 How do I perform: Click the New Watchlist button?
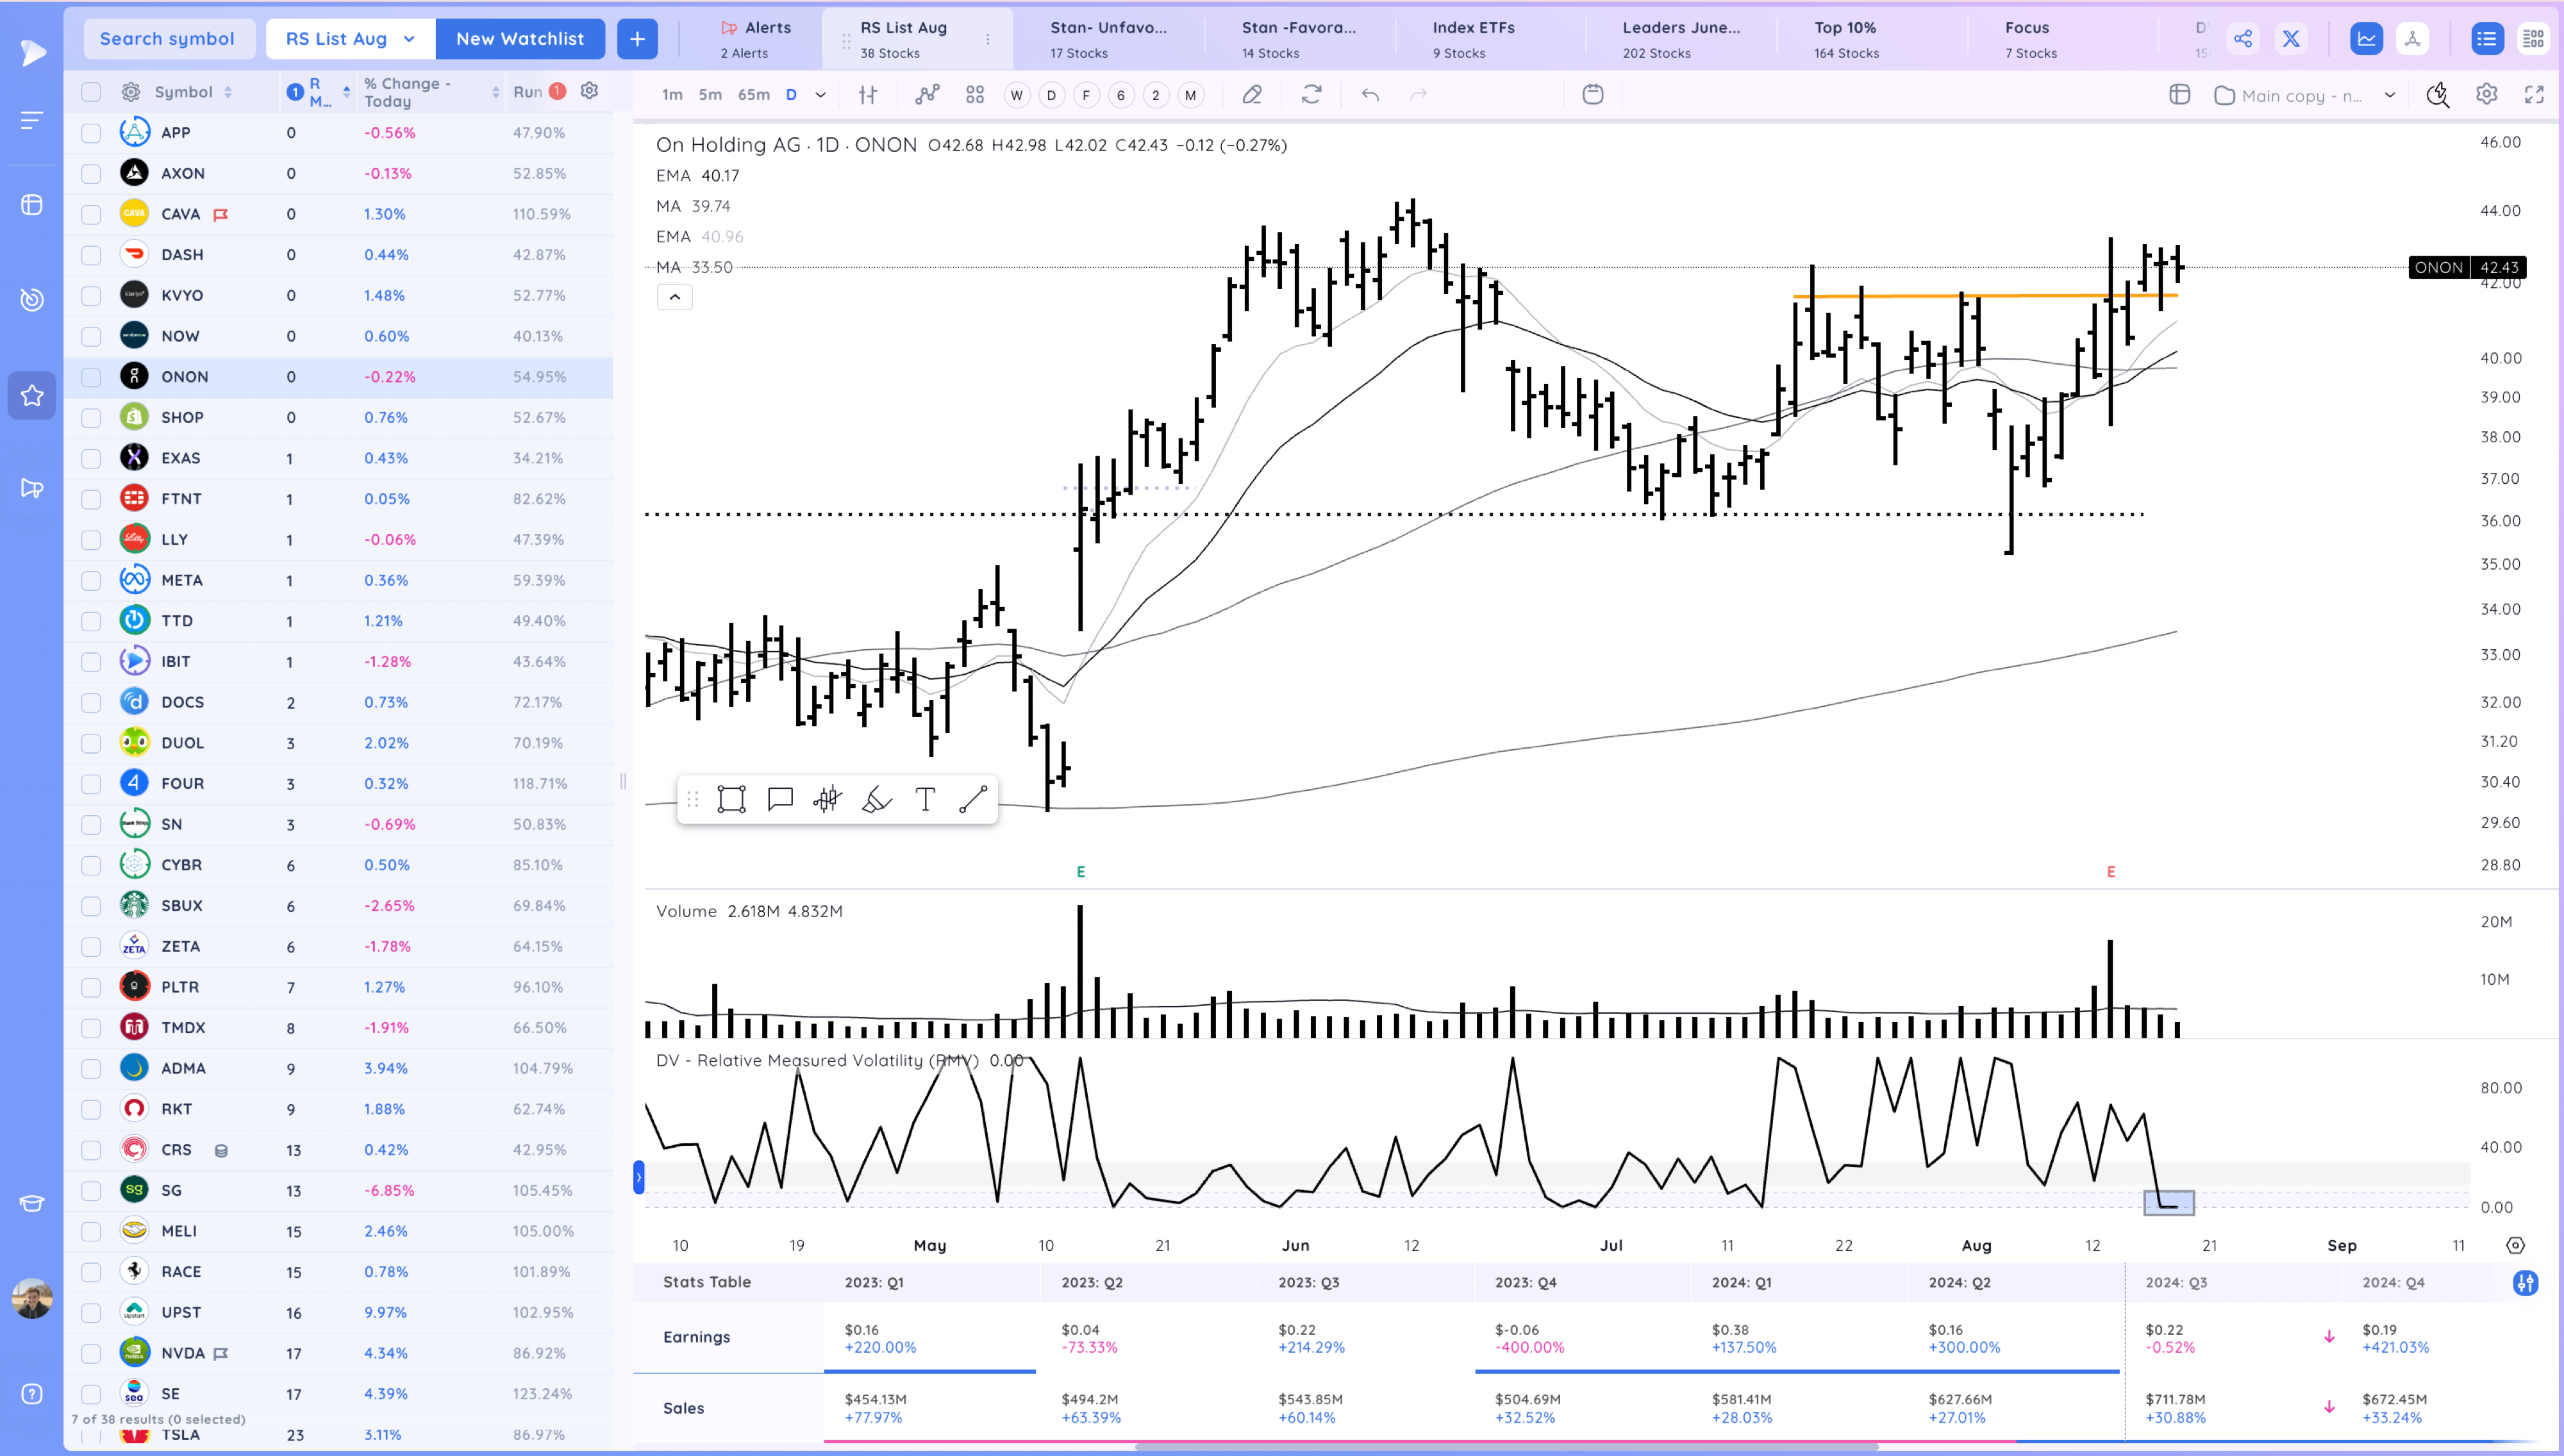click(x=520, y=38)
